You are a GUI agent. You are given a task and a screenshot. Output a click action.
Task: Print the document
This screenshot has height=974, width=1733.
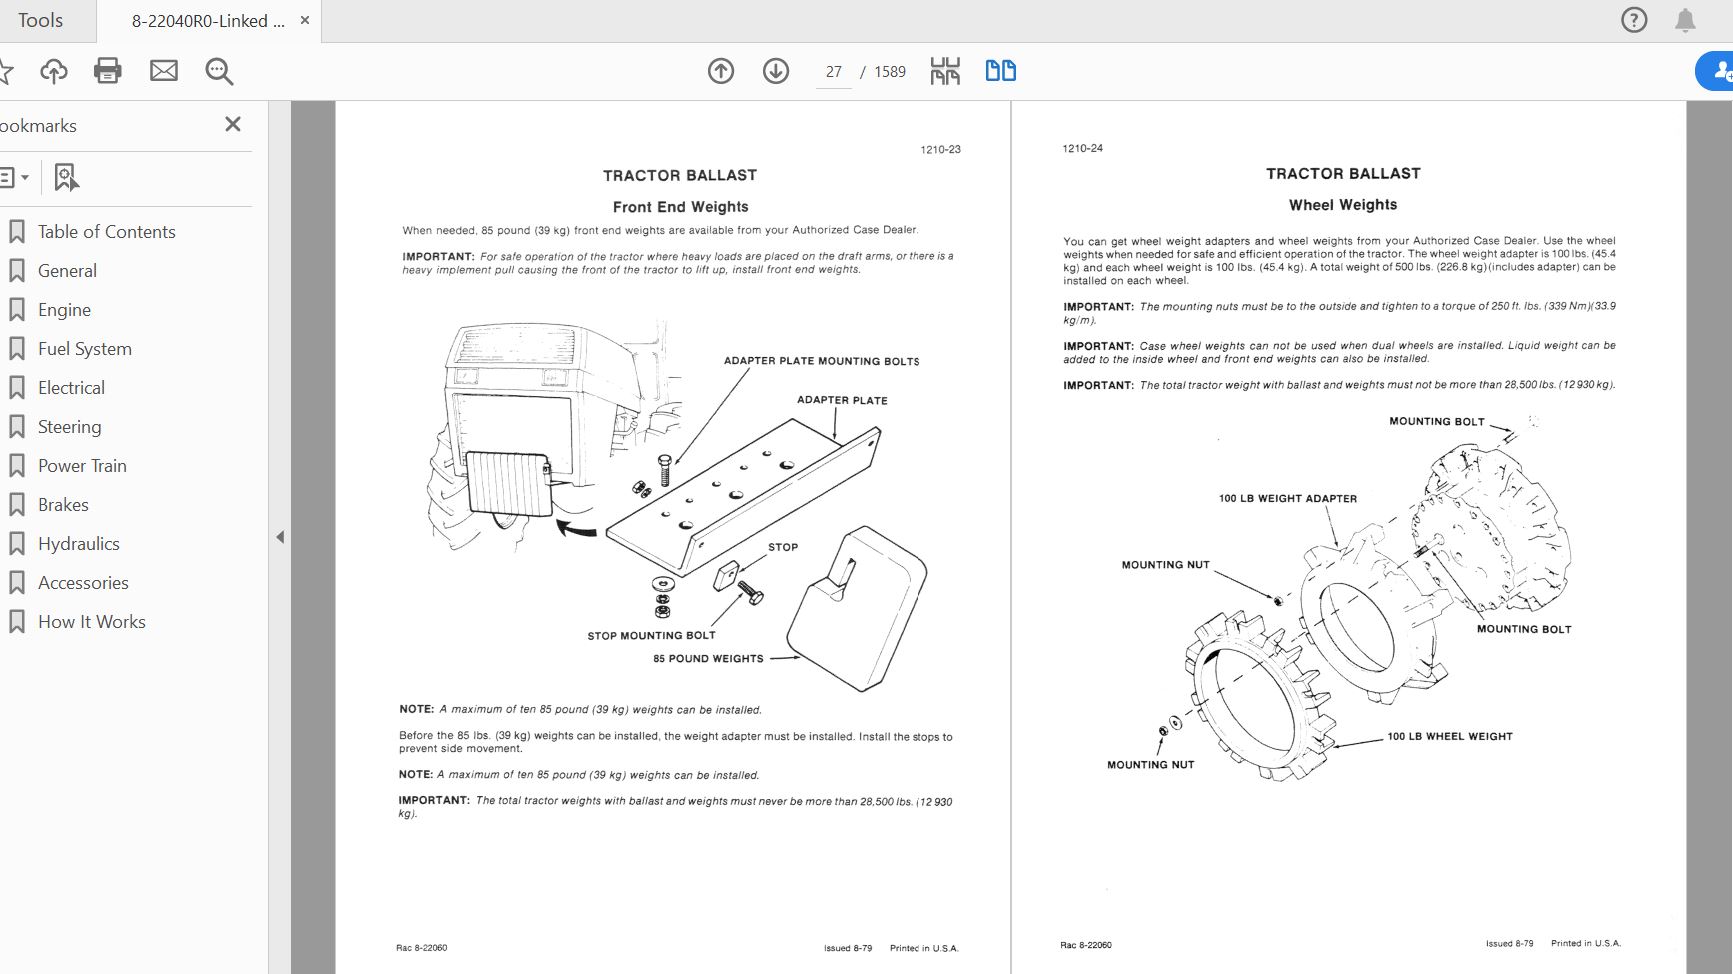tap(108, 70)
